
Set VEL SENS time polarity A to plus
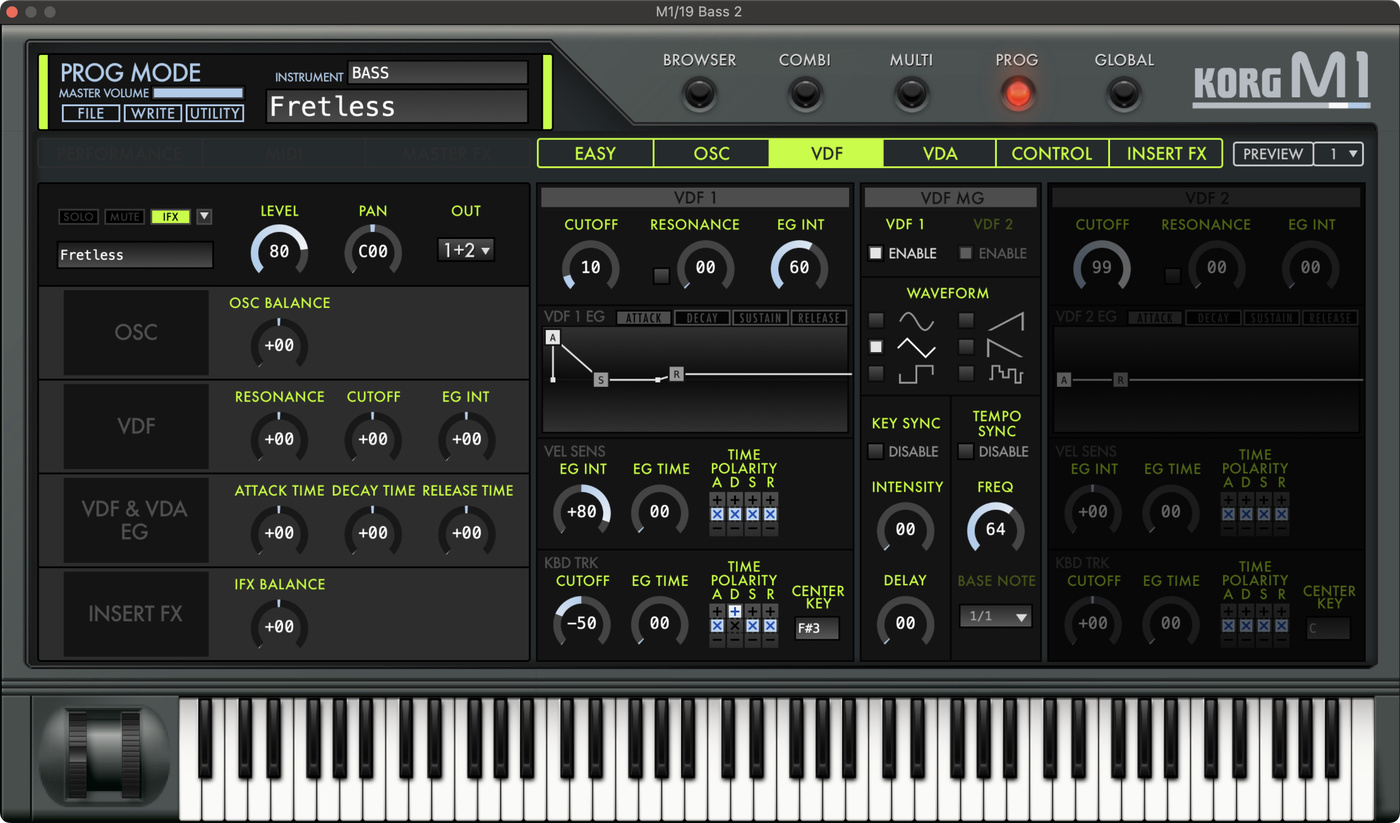[717, 500]
